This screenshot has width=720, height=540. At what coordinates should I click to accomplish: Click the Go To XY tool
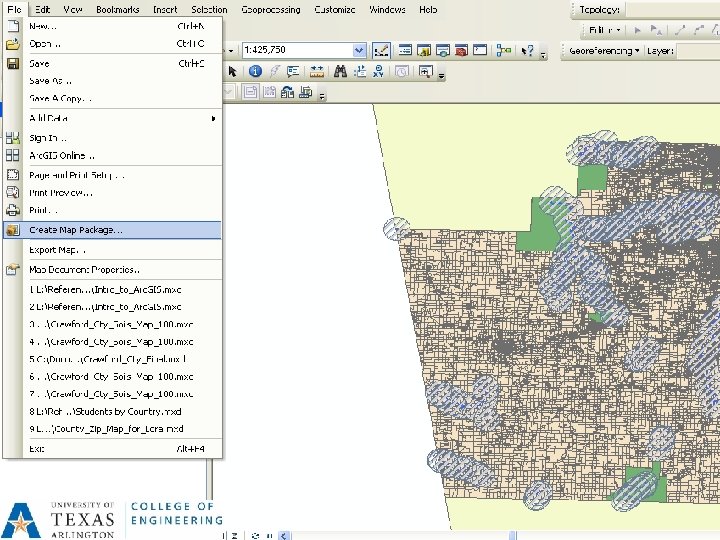coord(378,71)
